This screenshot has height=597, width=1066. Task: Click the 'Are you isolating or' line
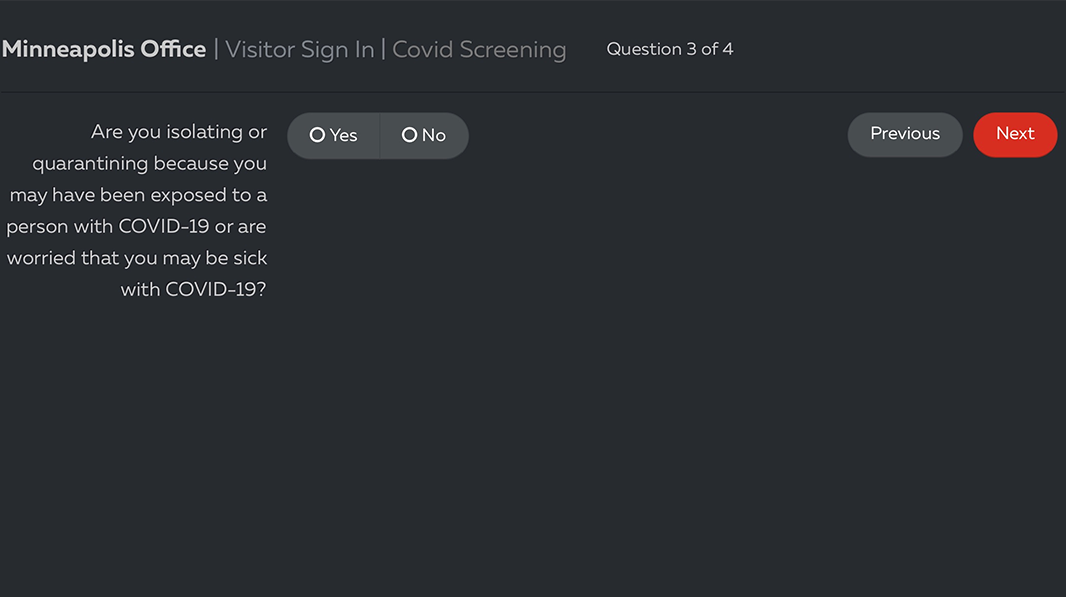[179, 132]
